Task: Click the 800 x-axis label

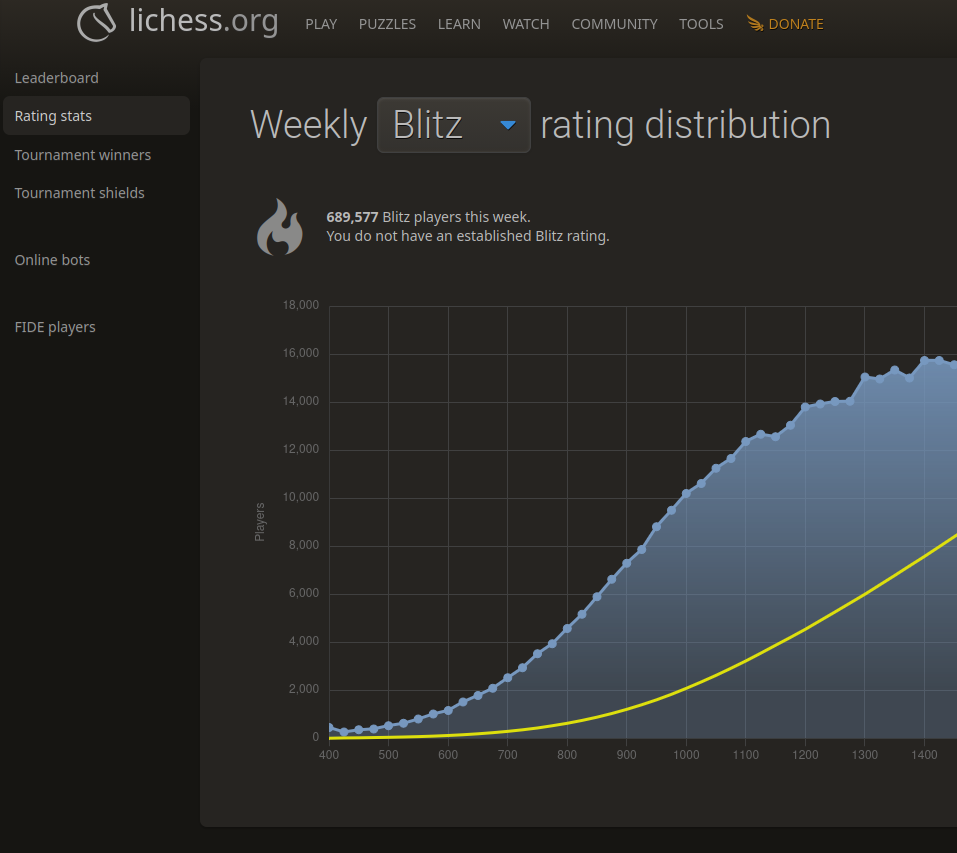Action: pos(567,755)
